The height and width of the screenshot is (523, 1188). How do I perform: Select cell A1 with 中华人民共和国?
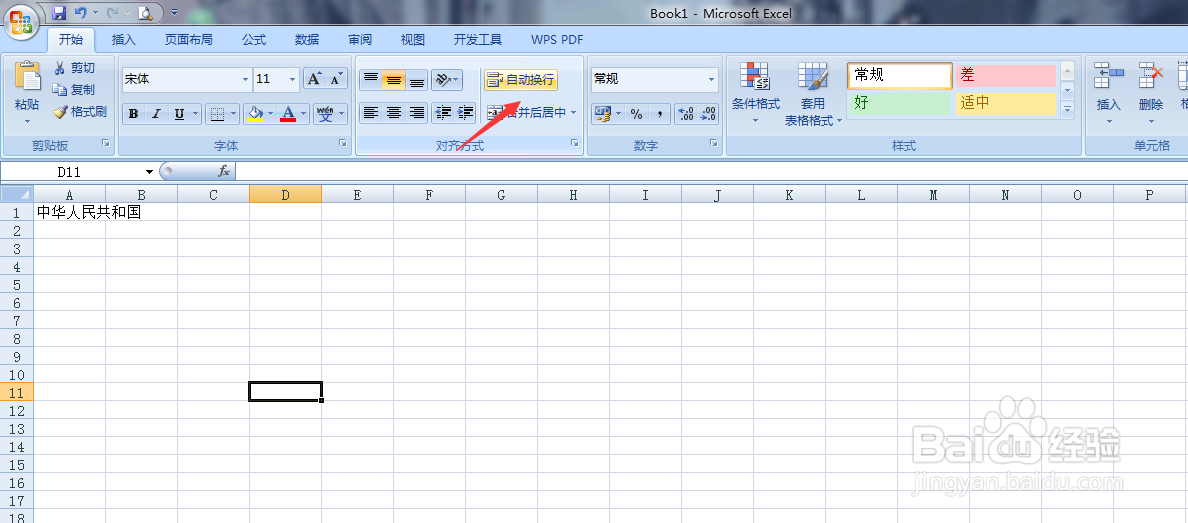click(70, 212)
